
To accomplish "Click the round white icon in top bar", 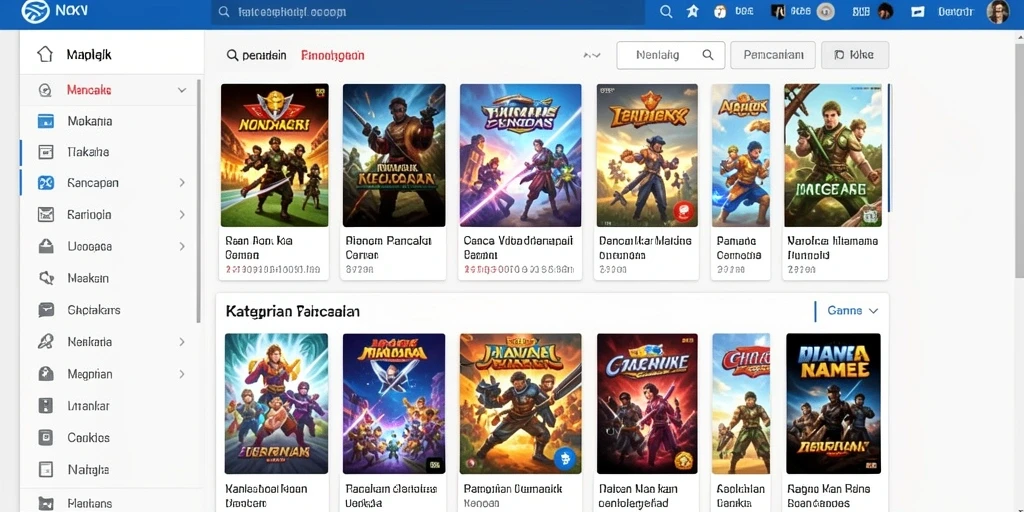I will tap(720, 12).
